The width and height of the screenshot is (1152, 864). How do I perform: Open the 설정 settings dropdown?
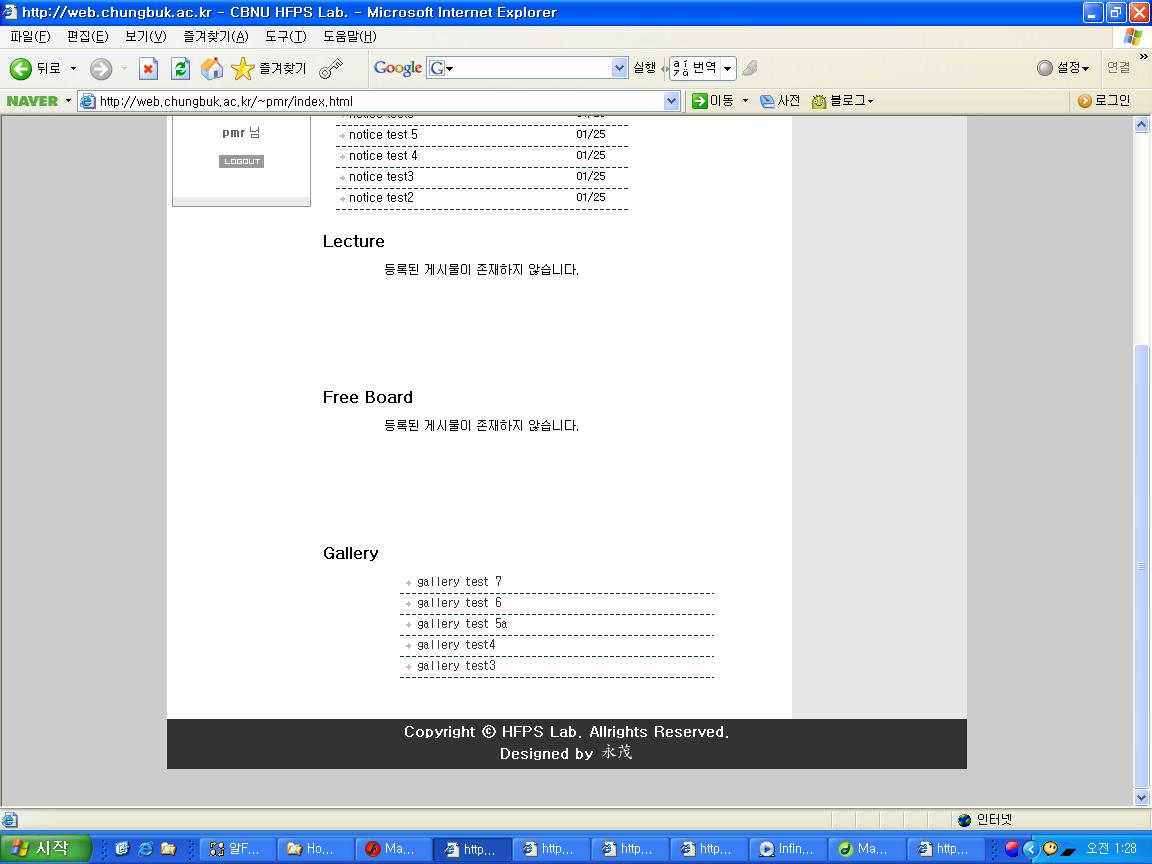[1063, 68]
